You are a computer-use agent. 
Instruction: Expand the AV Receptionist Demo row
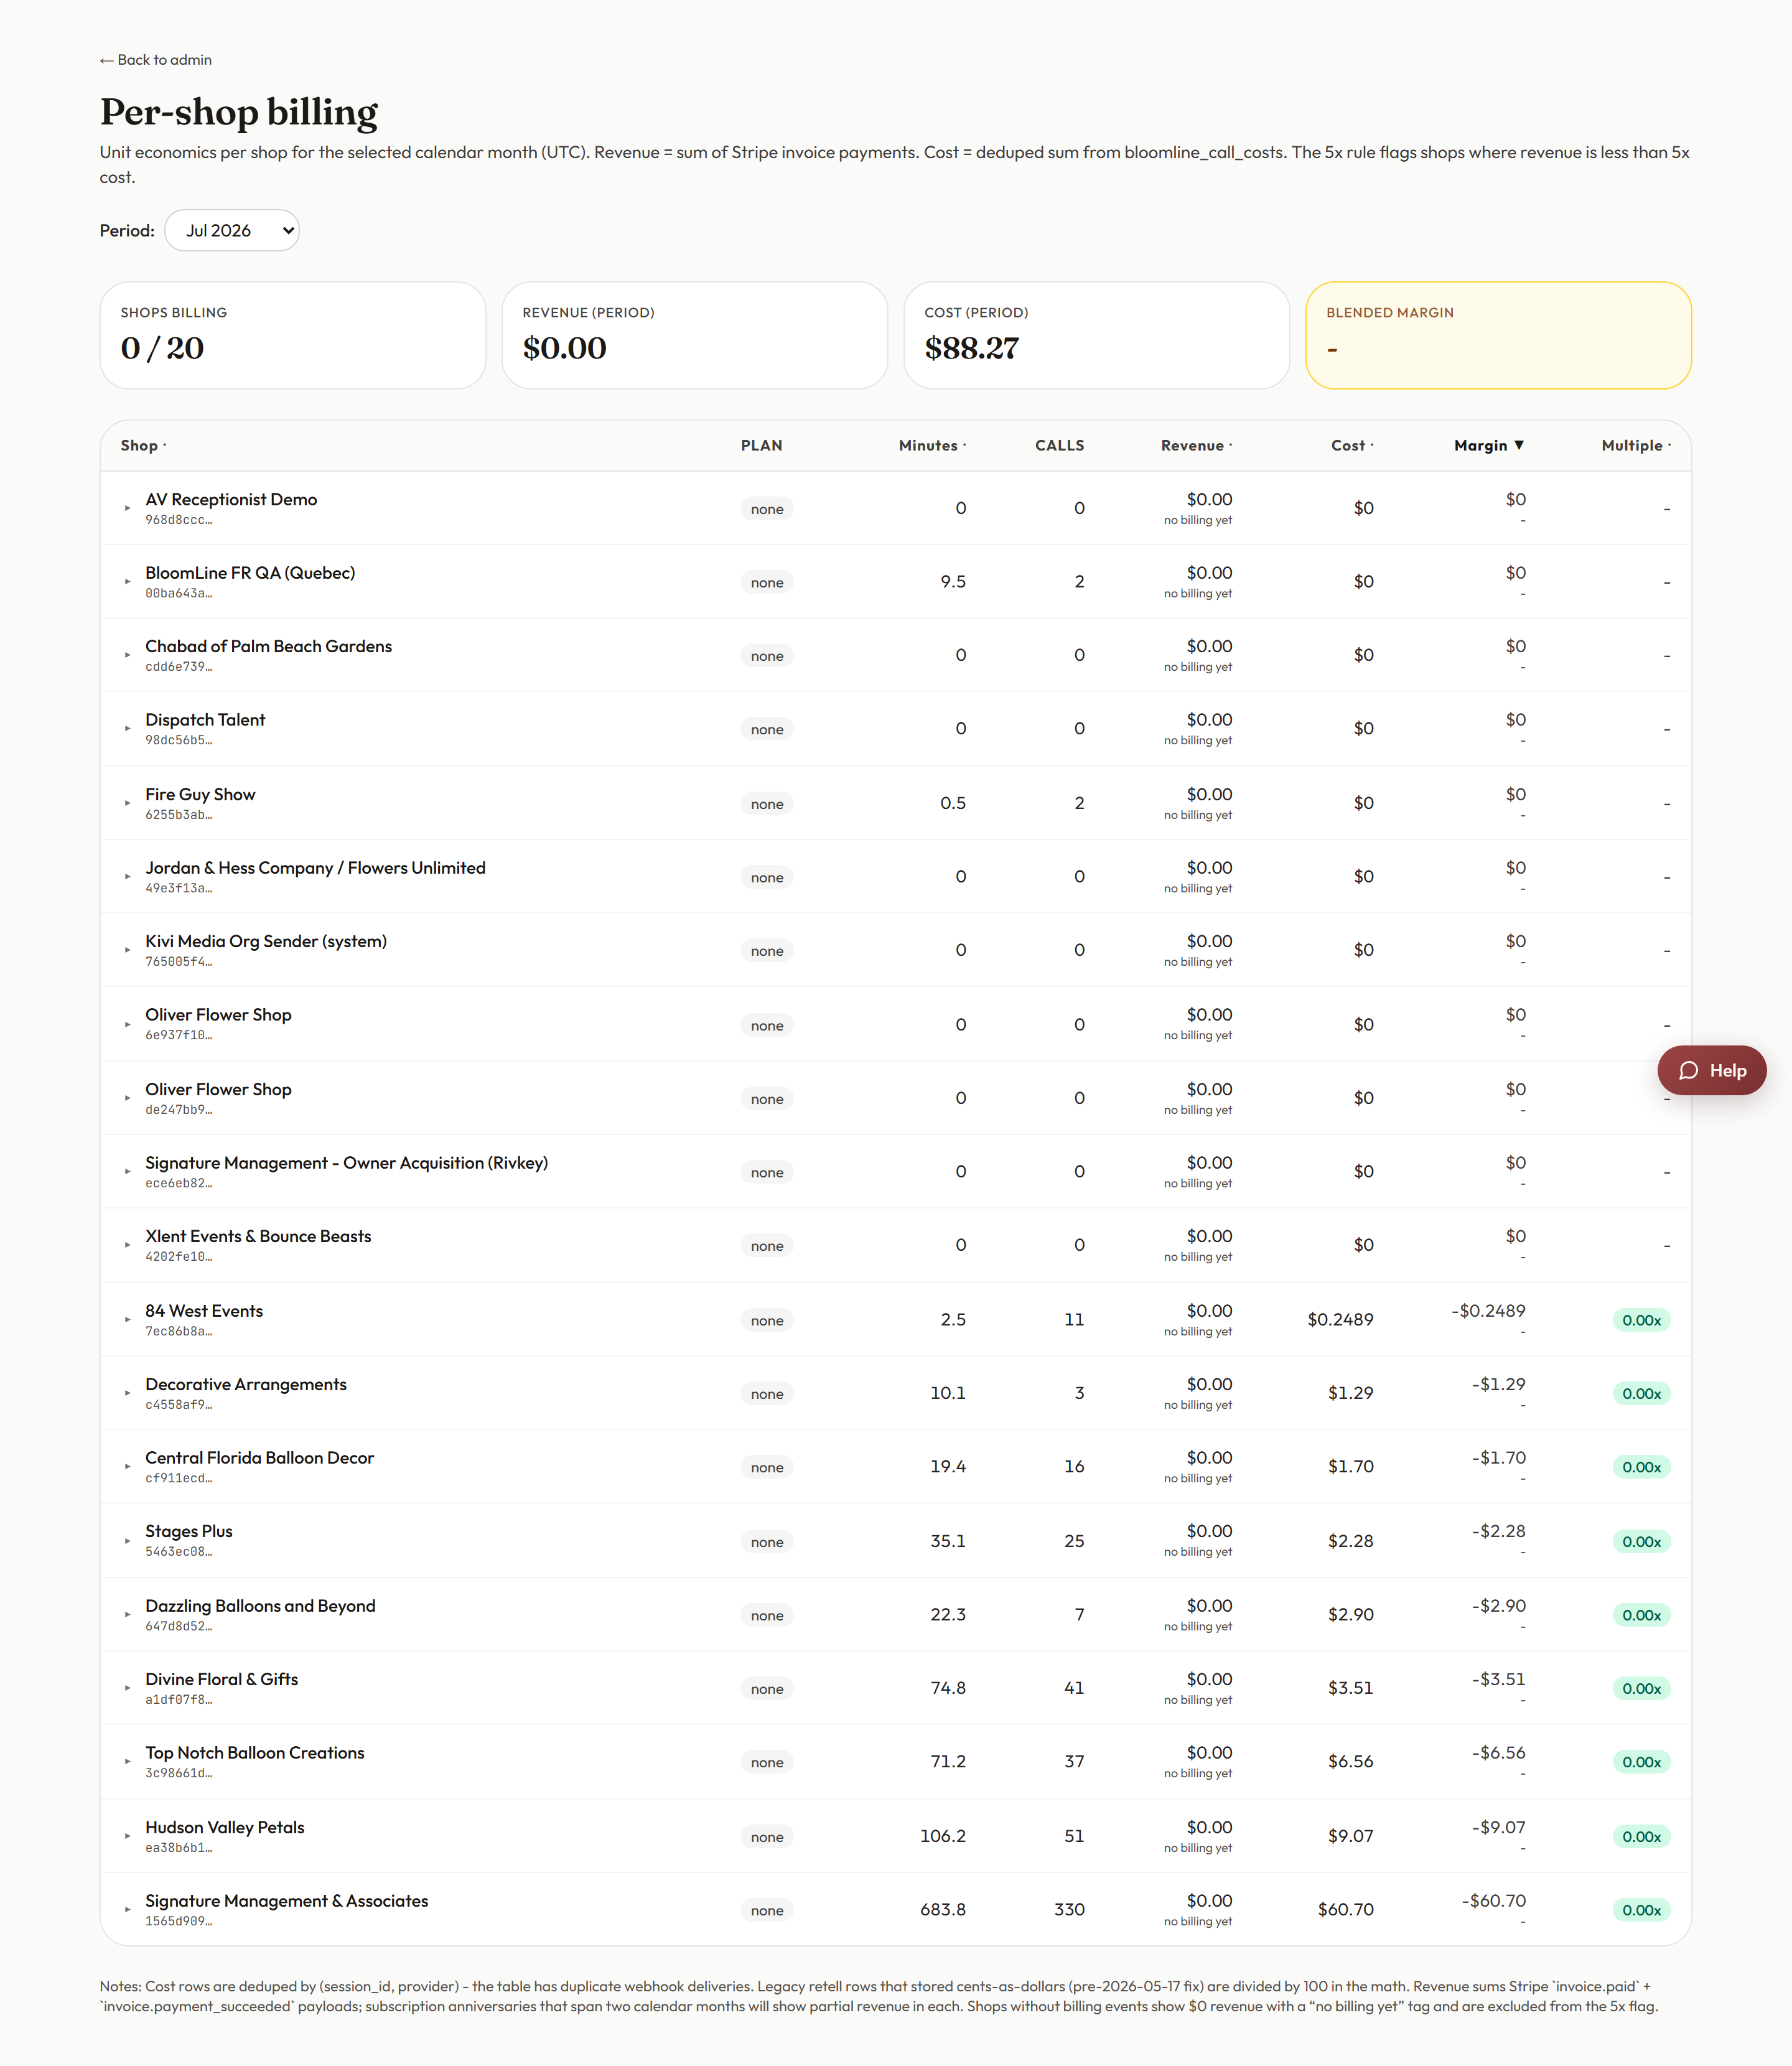click(127, 508)
